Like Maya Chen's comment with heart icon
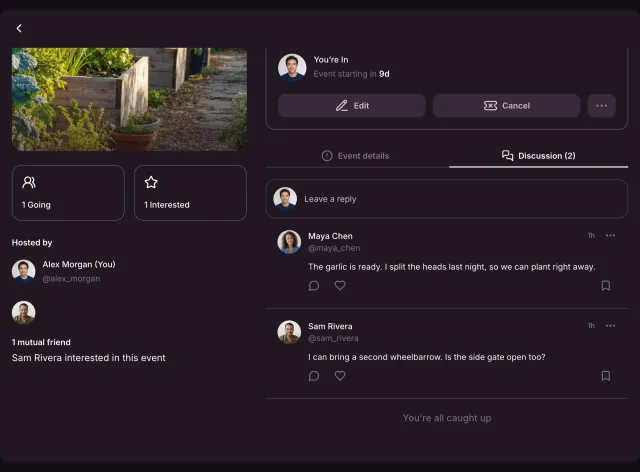The image size is (640, 472). (x=340, y=285)
